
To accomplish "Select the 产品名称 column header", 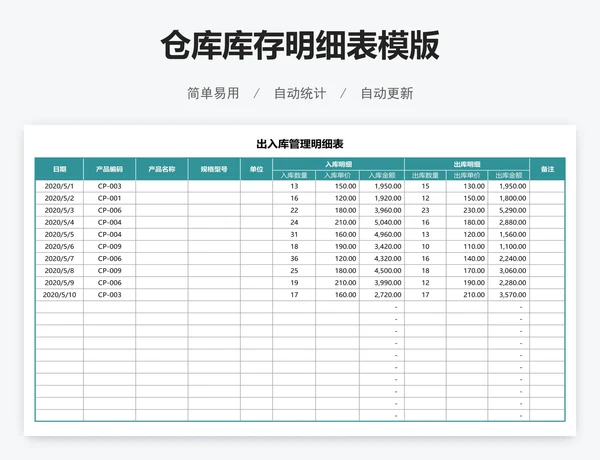I will 162,169.
